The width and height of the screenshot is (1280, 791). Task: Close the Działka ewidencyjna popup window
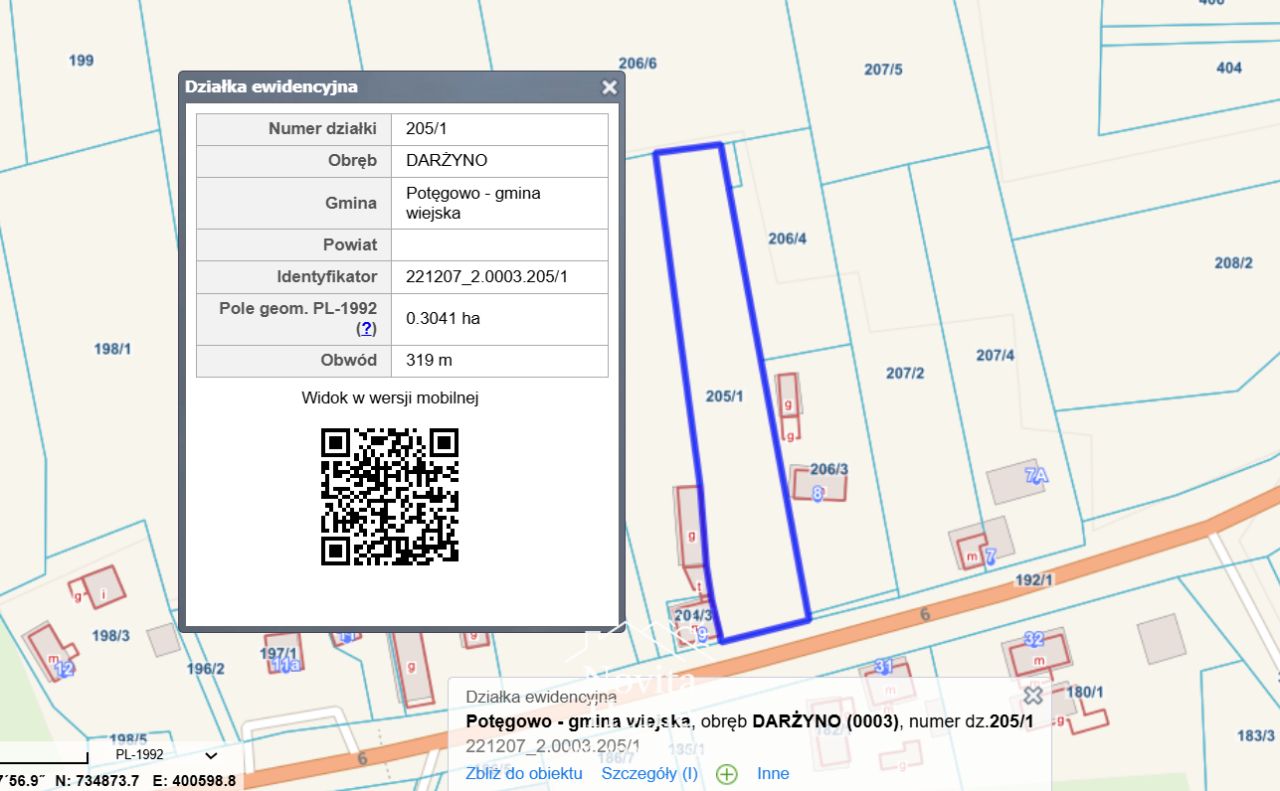click(x=609, y=87)
